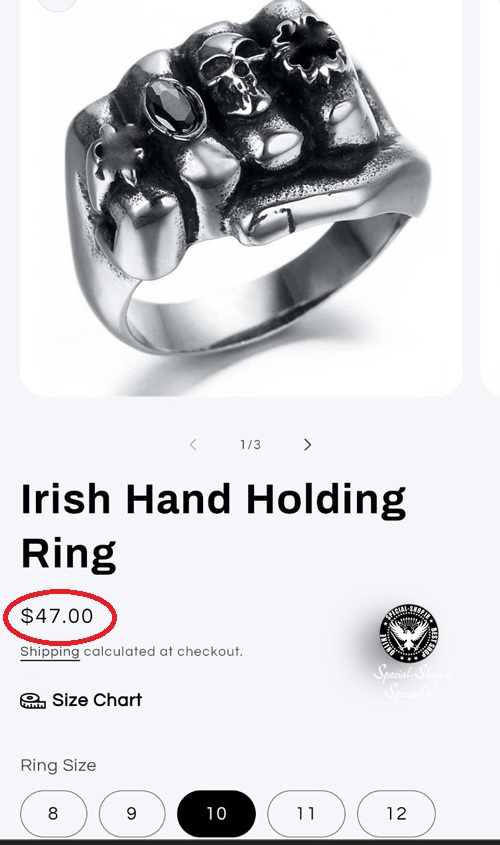Go to previous product image arrow
Image resolution: width=500 pixels, height=845 pixels.
tap(193, 445)
